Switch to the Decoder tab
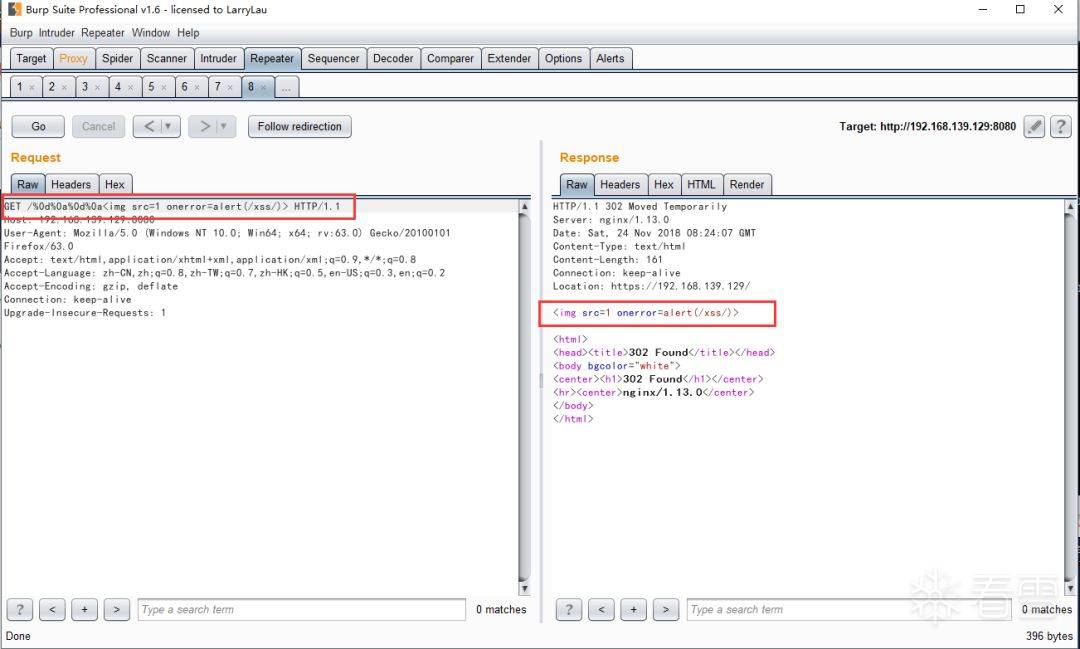 point(393,59)
